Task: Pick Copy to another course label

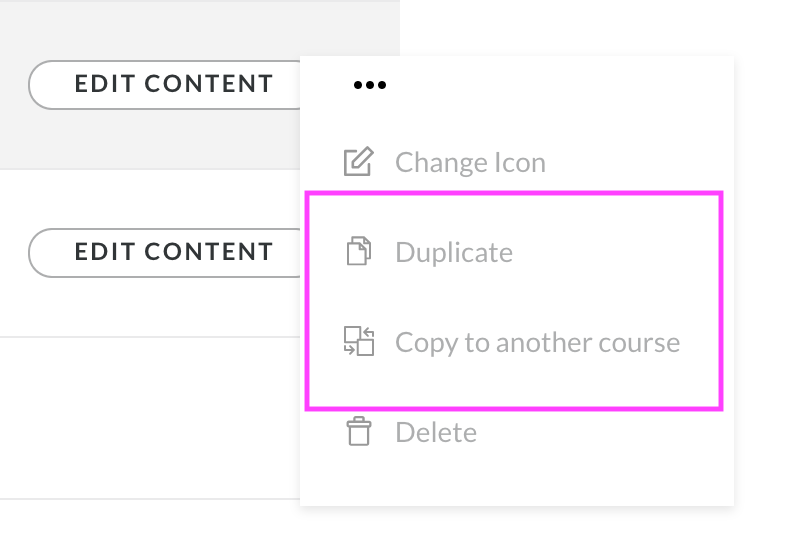Action: pos(537,342)
